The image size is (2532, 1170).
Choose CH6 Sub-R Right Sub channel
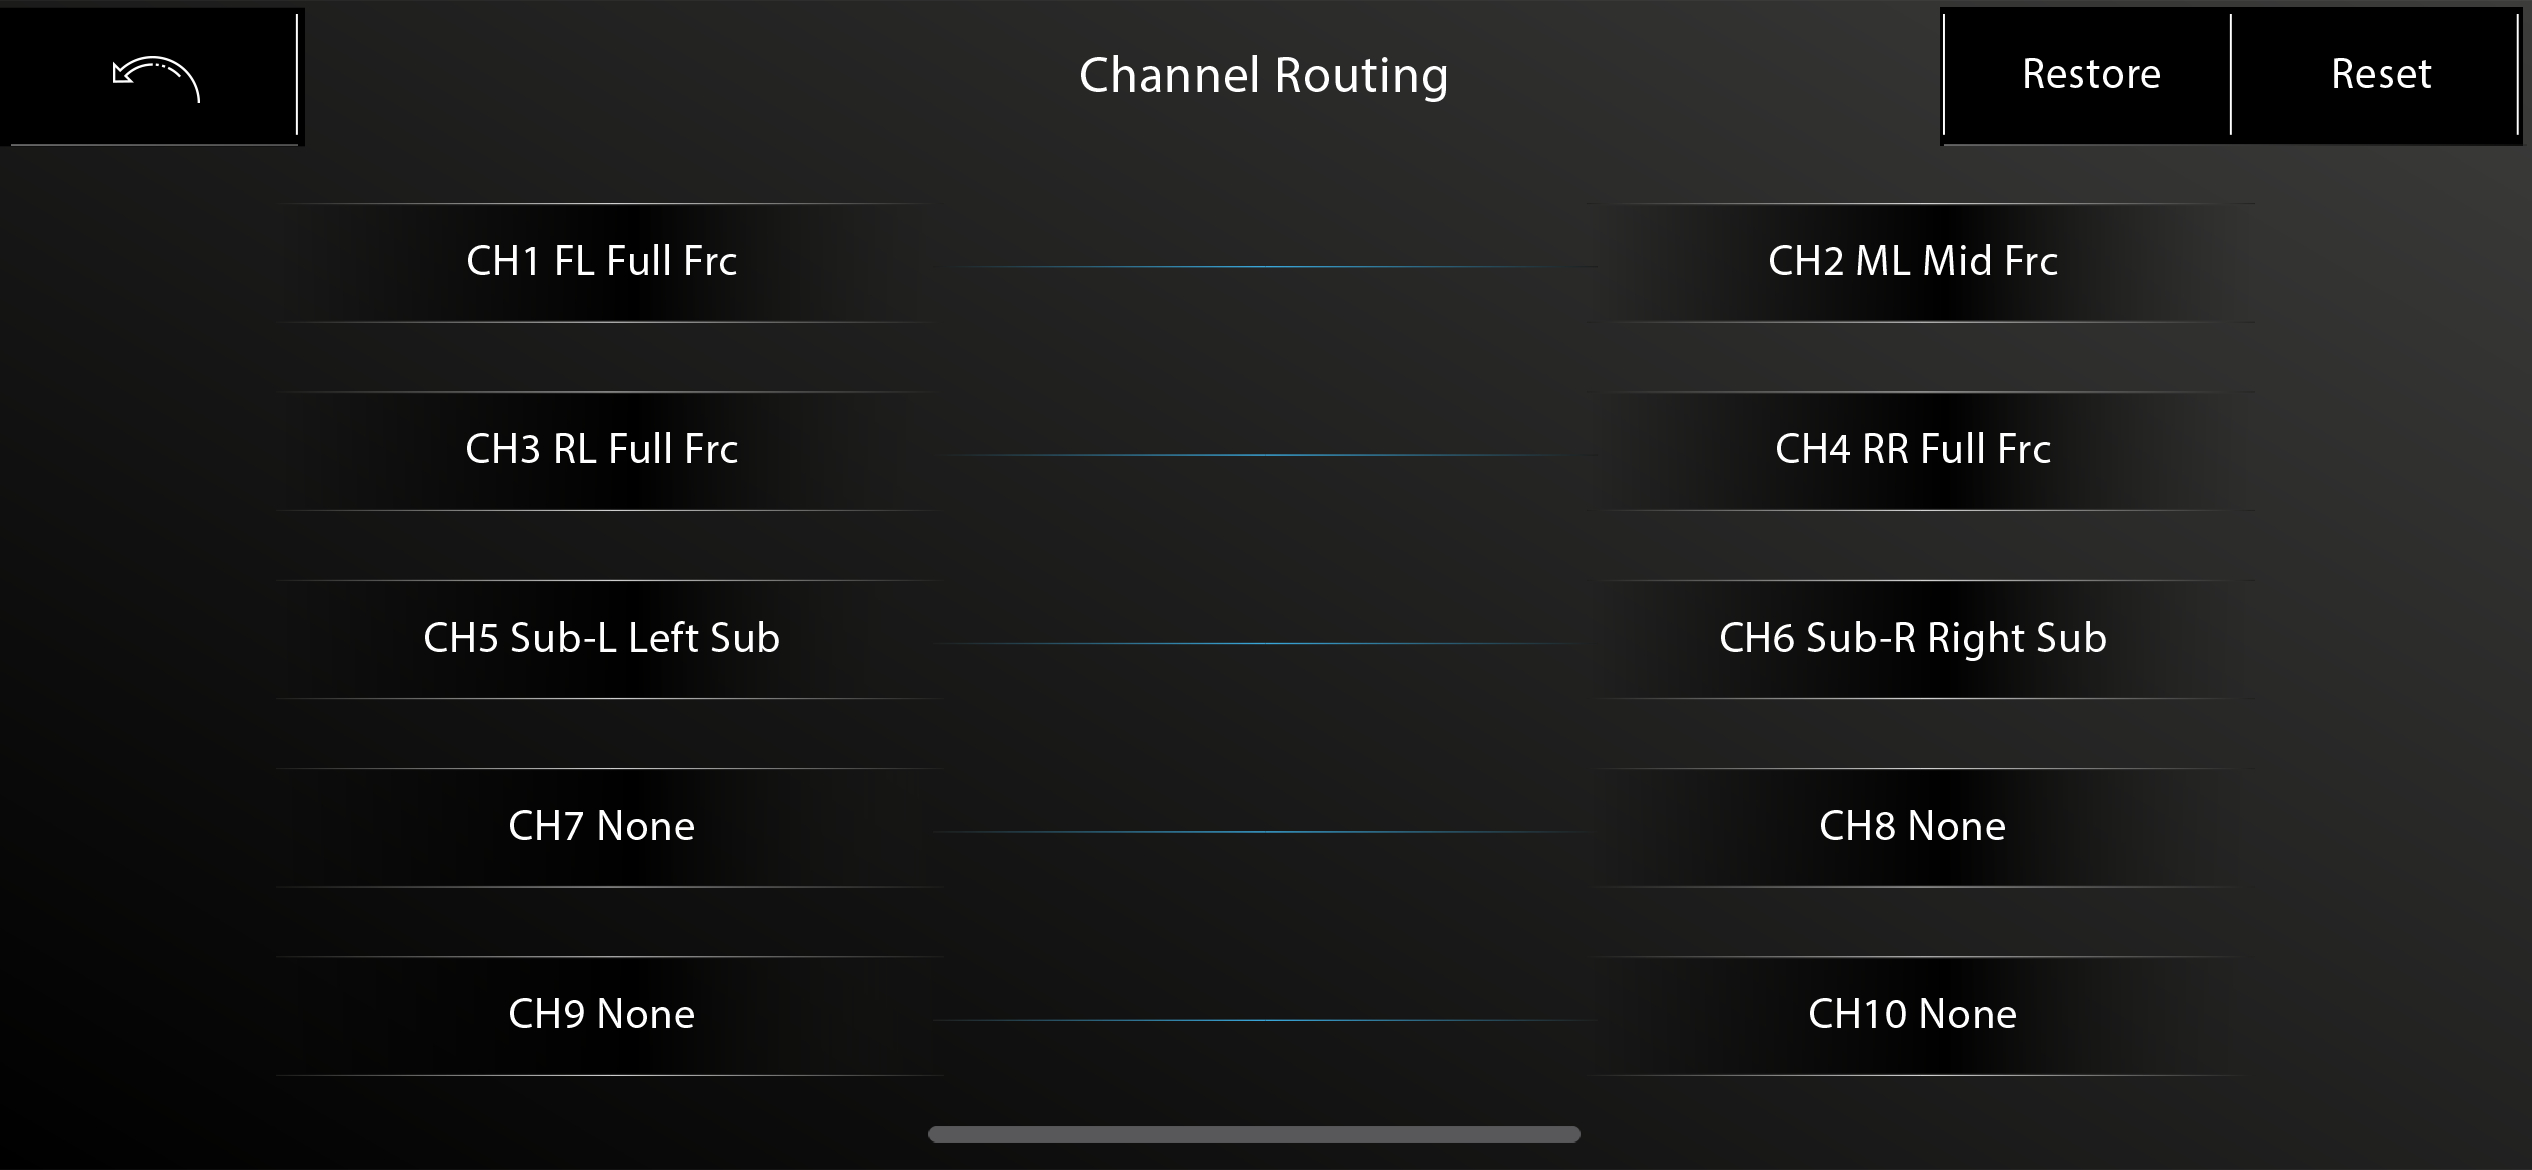1912,639
